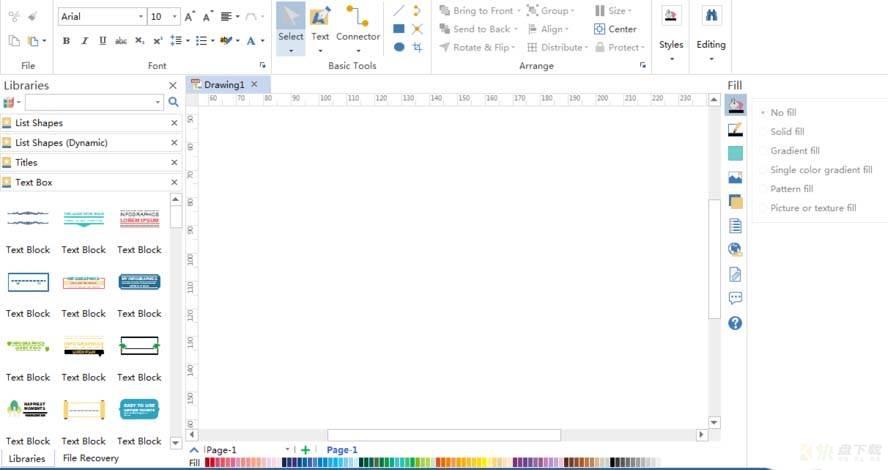888x470 pixels.
Task: Select Single color gradient fill option
Action: click(821, 170)
